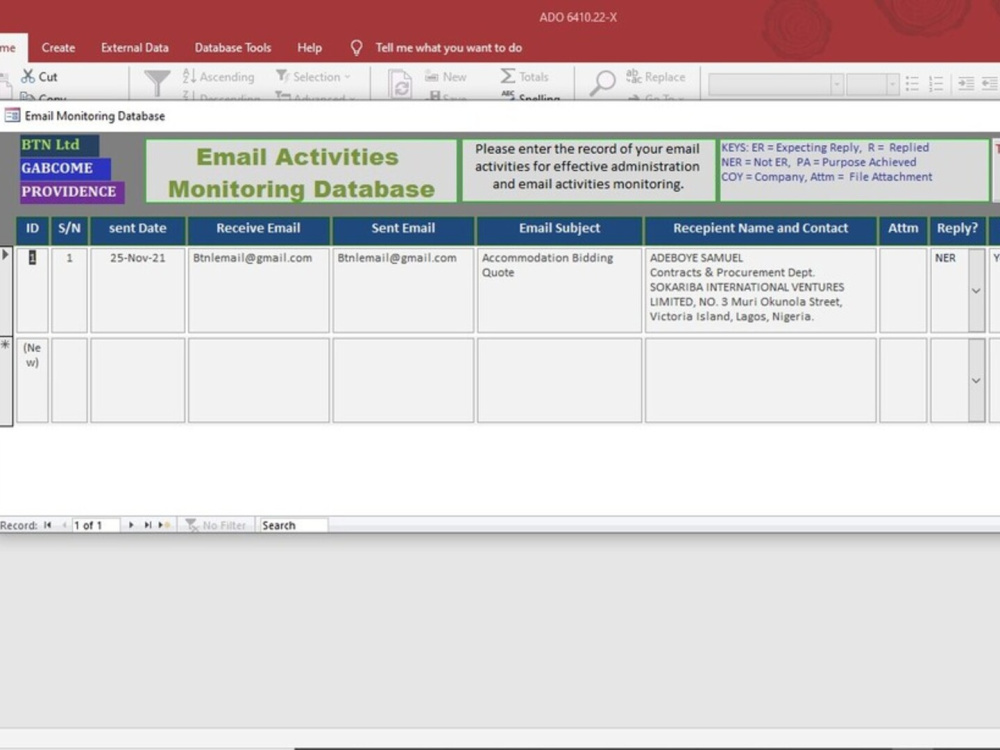Click the Sent Email column header
Image resolution: width=1000 pixels, height=750 pixels.
(x=403, y=229)
